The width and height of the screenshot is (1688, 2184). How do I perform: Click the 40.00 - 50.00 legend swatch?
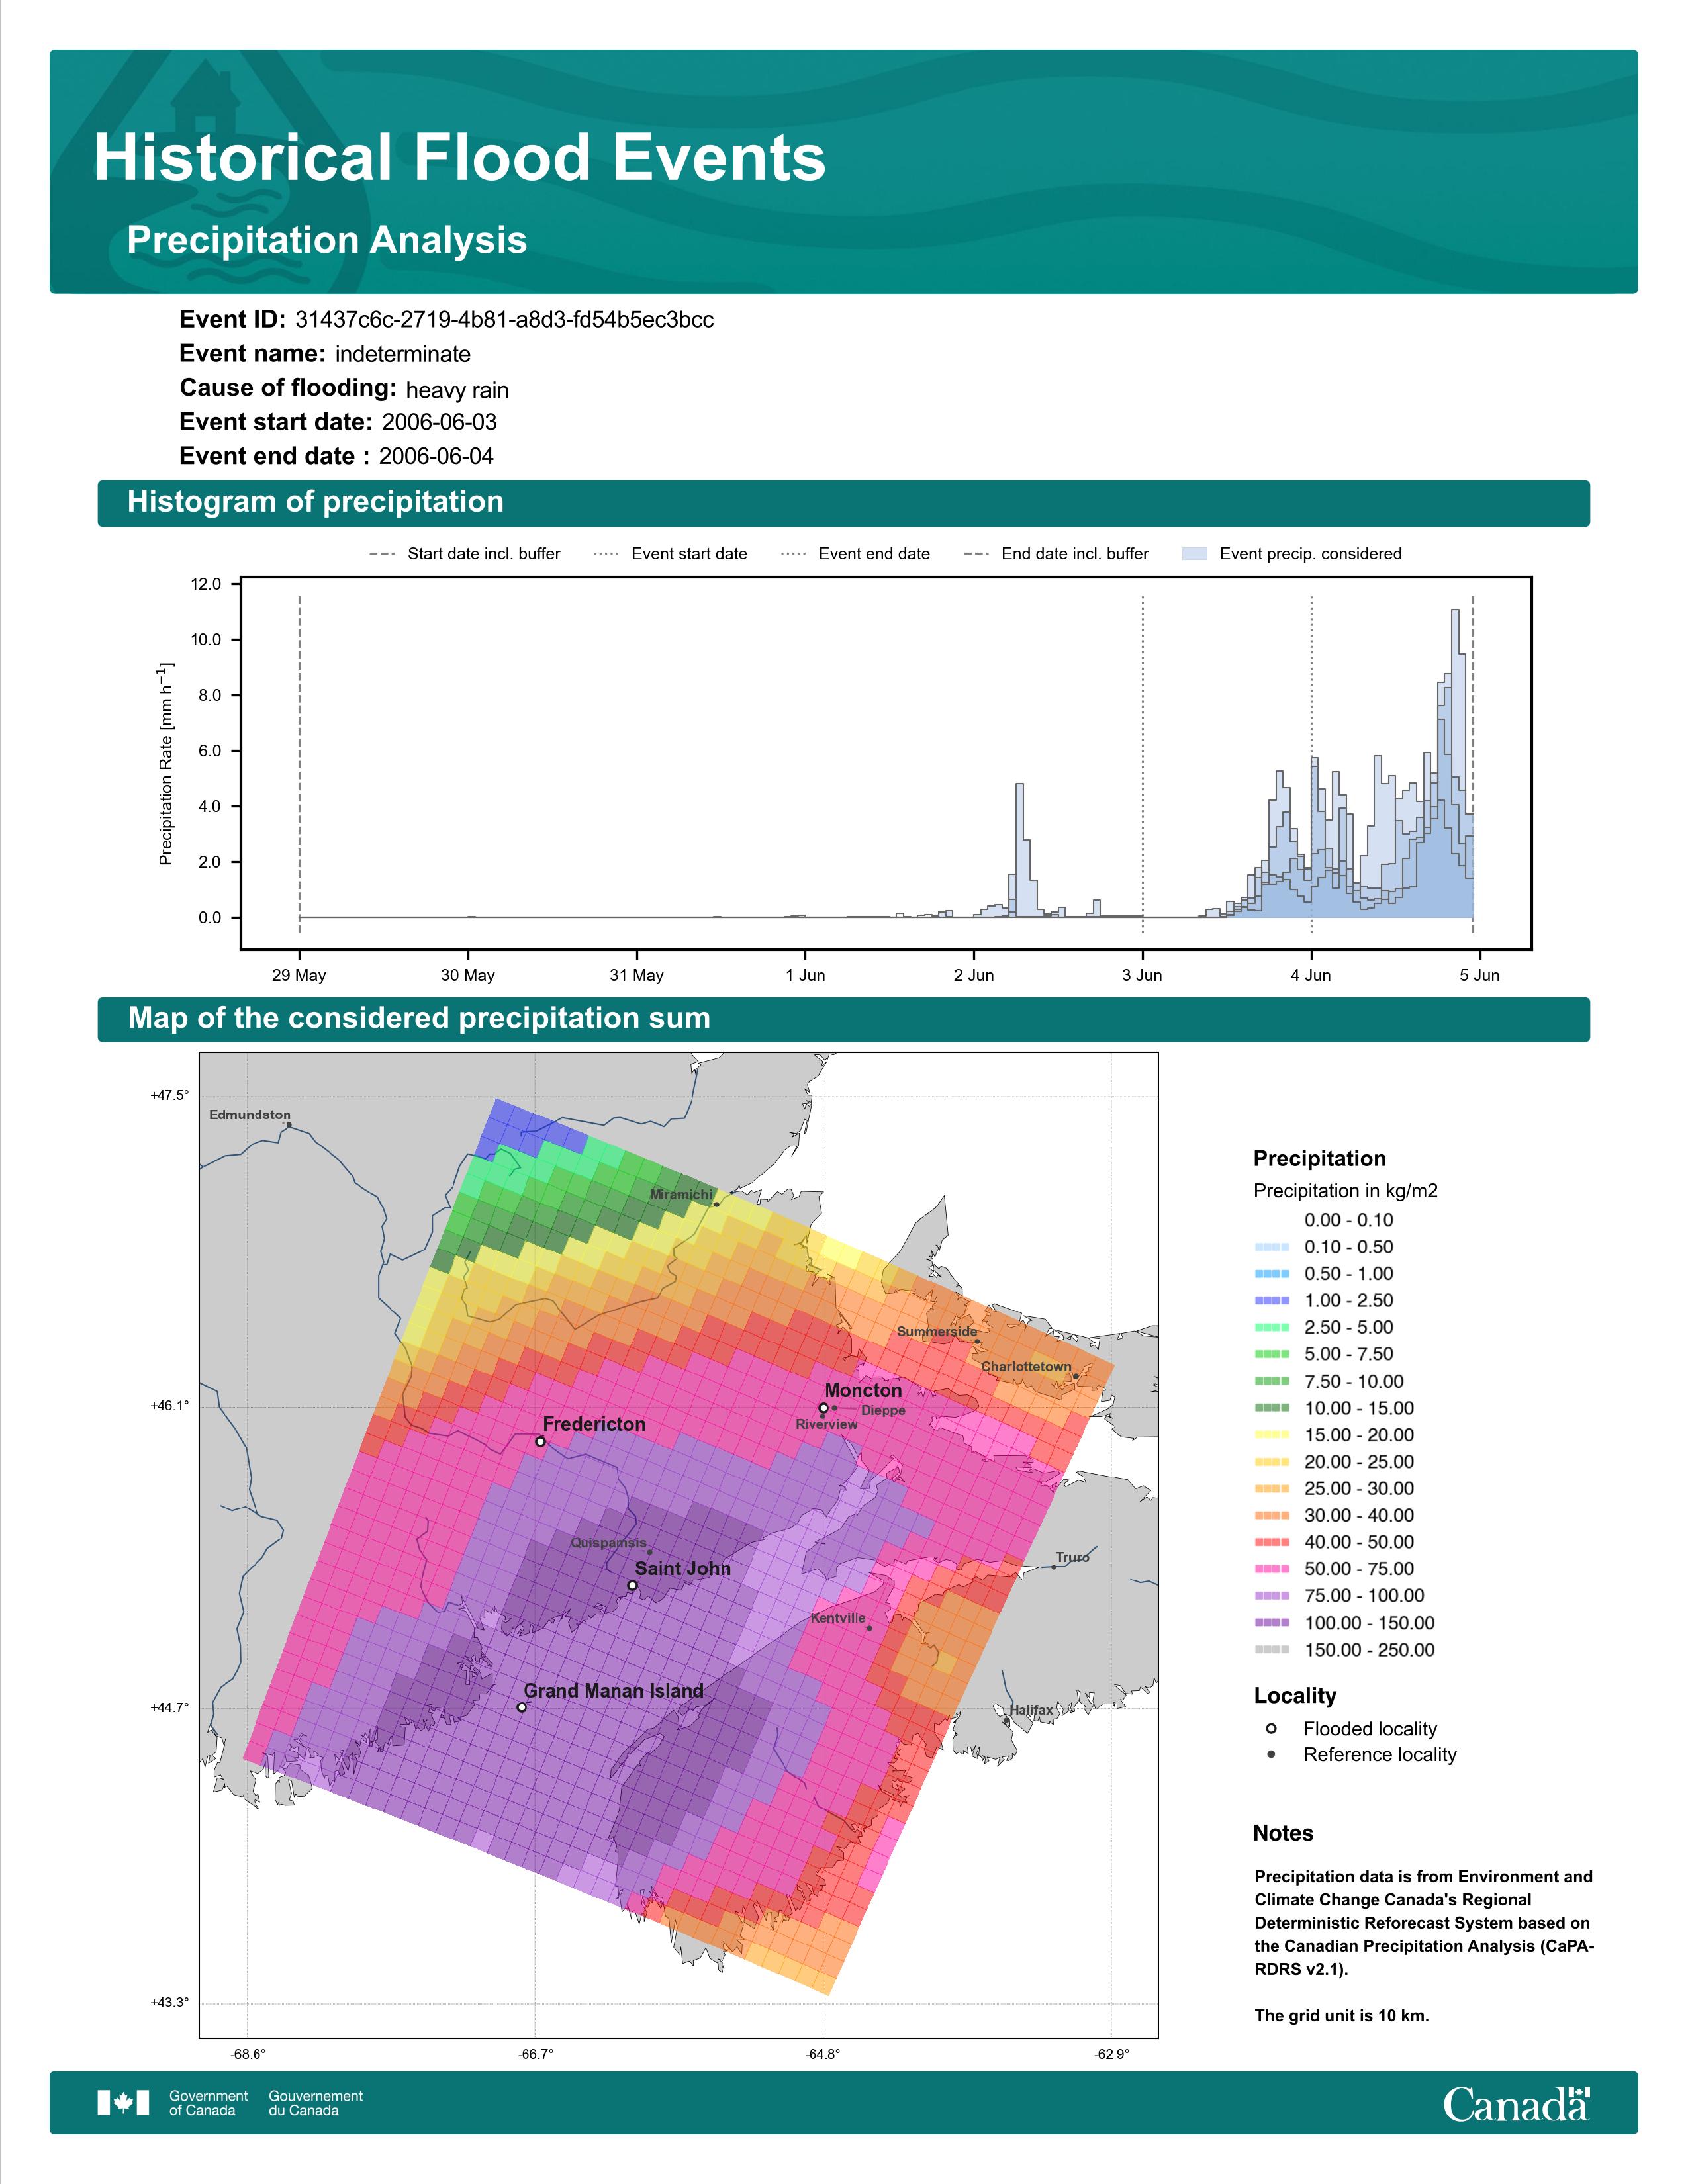(1271, 1542)
